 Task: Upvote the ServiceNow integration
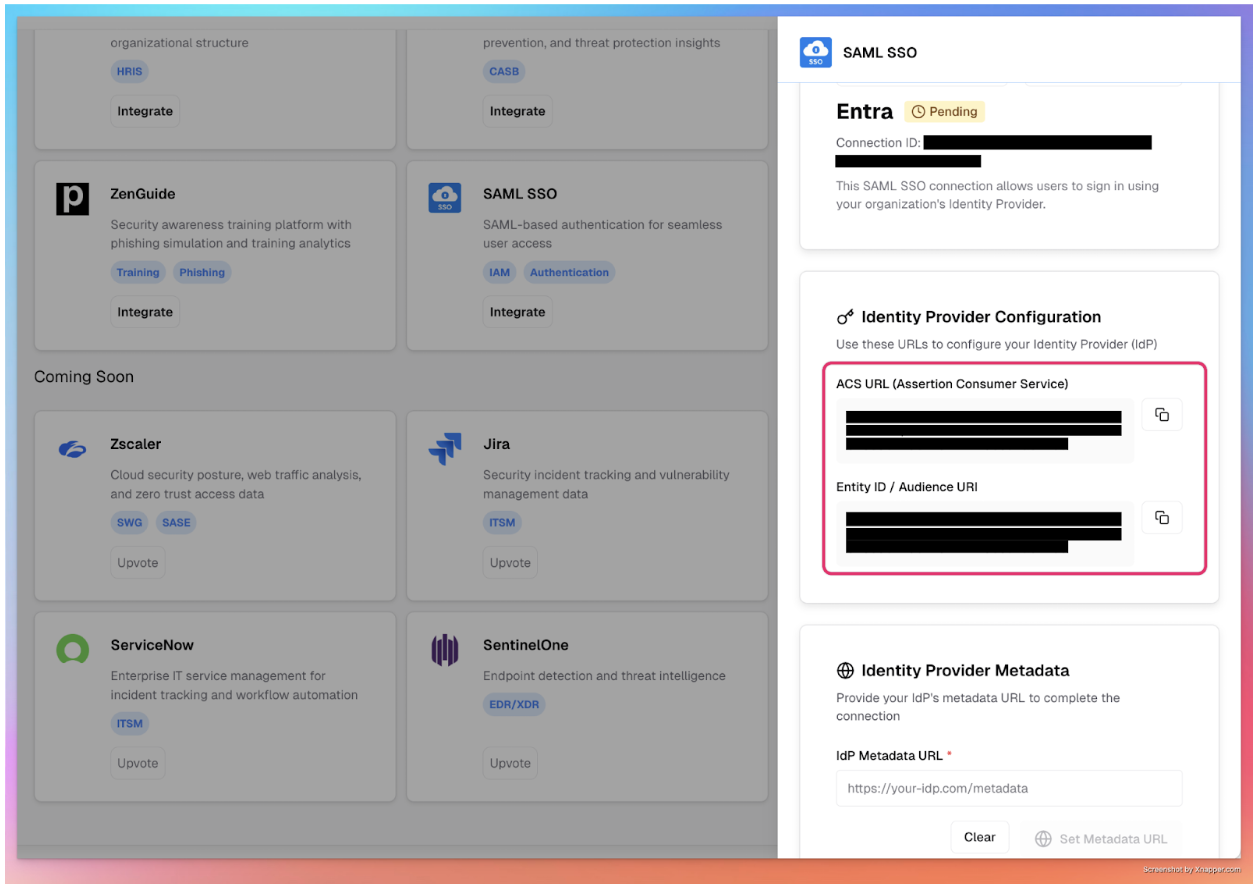(x=138, y=763)
